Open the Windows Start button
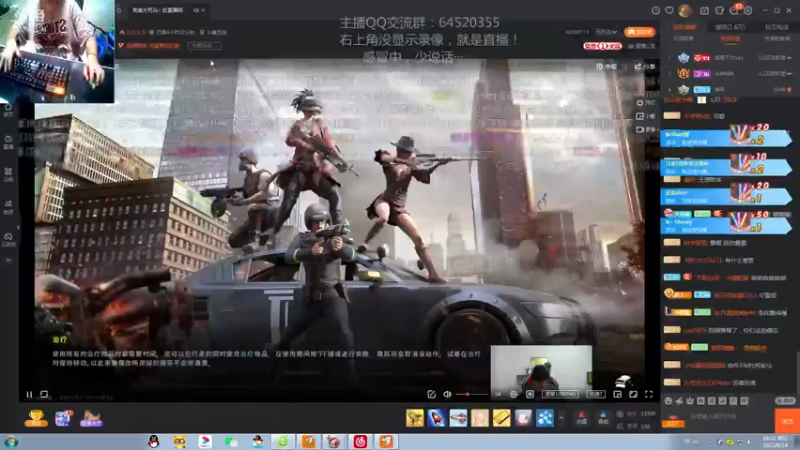The image size is (800, 450). pos(11,442)
